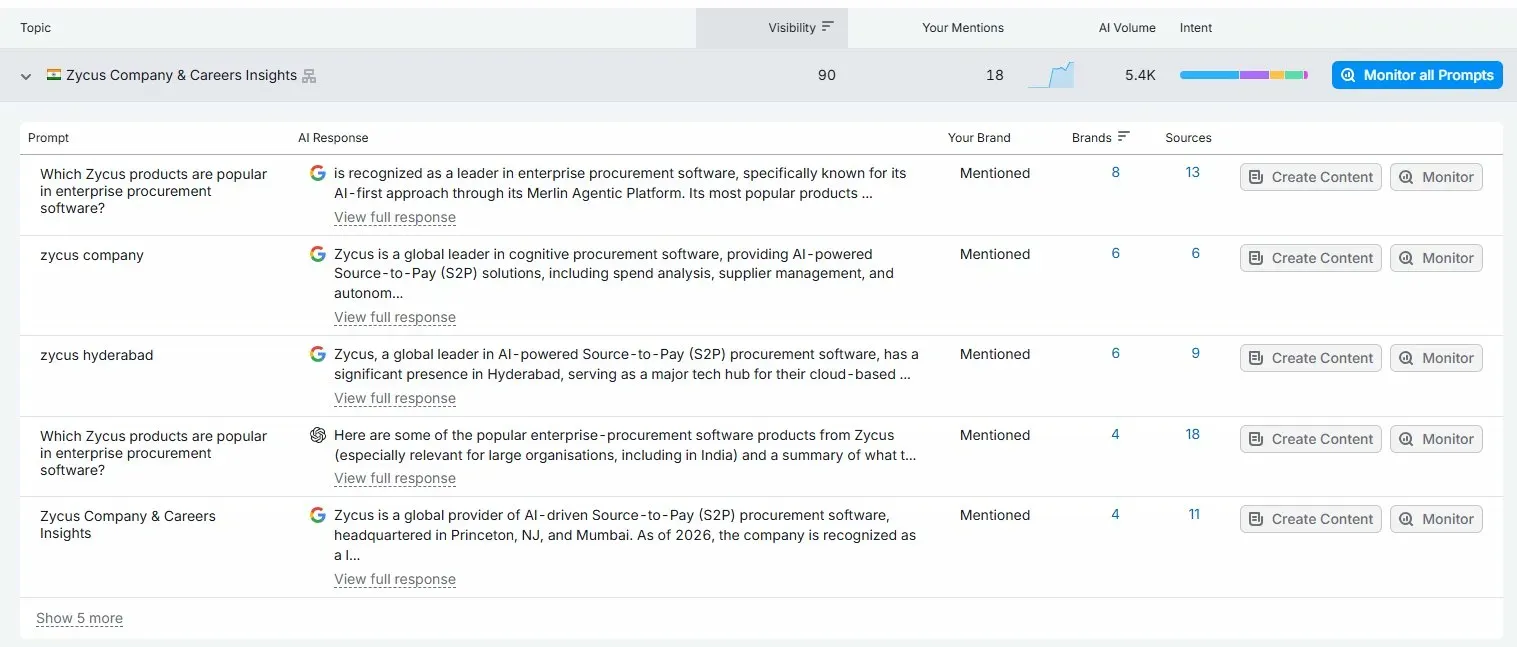Create Content for ChatGPT products prompt row
Viewport: 1517px width, 647px height.
pos(1311,439)
